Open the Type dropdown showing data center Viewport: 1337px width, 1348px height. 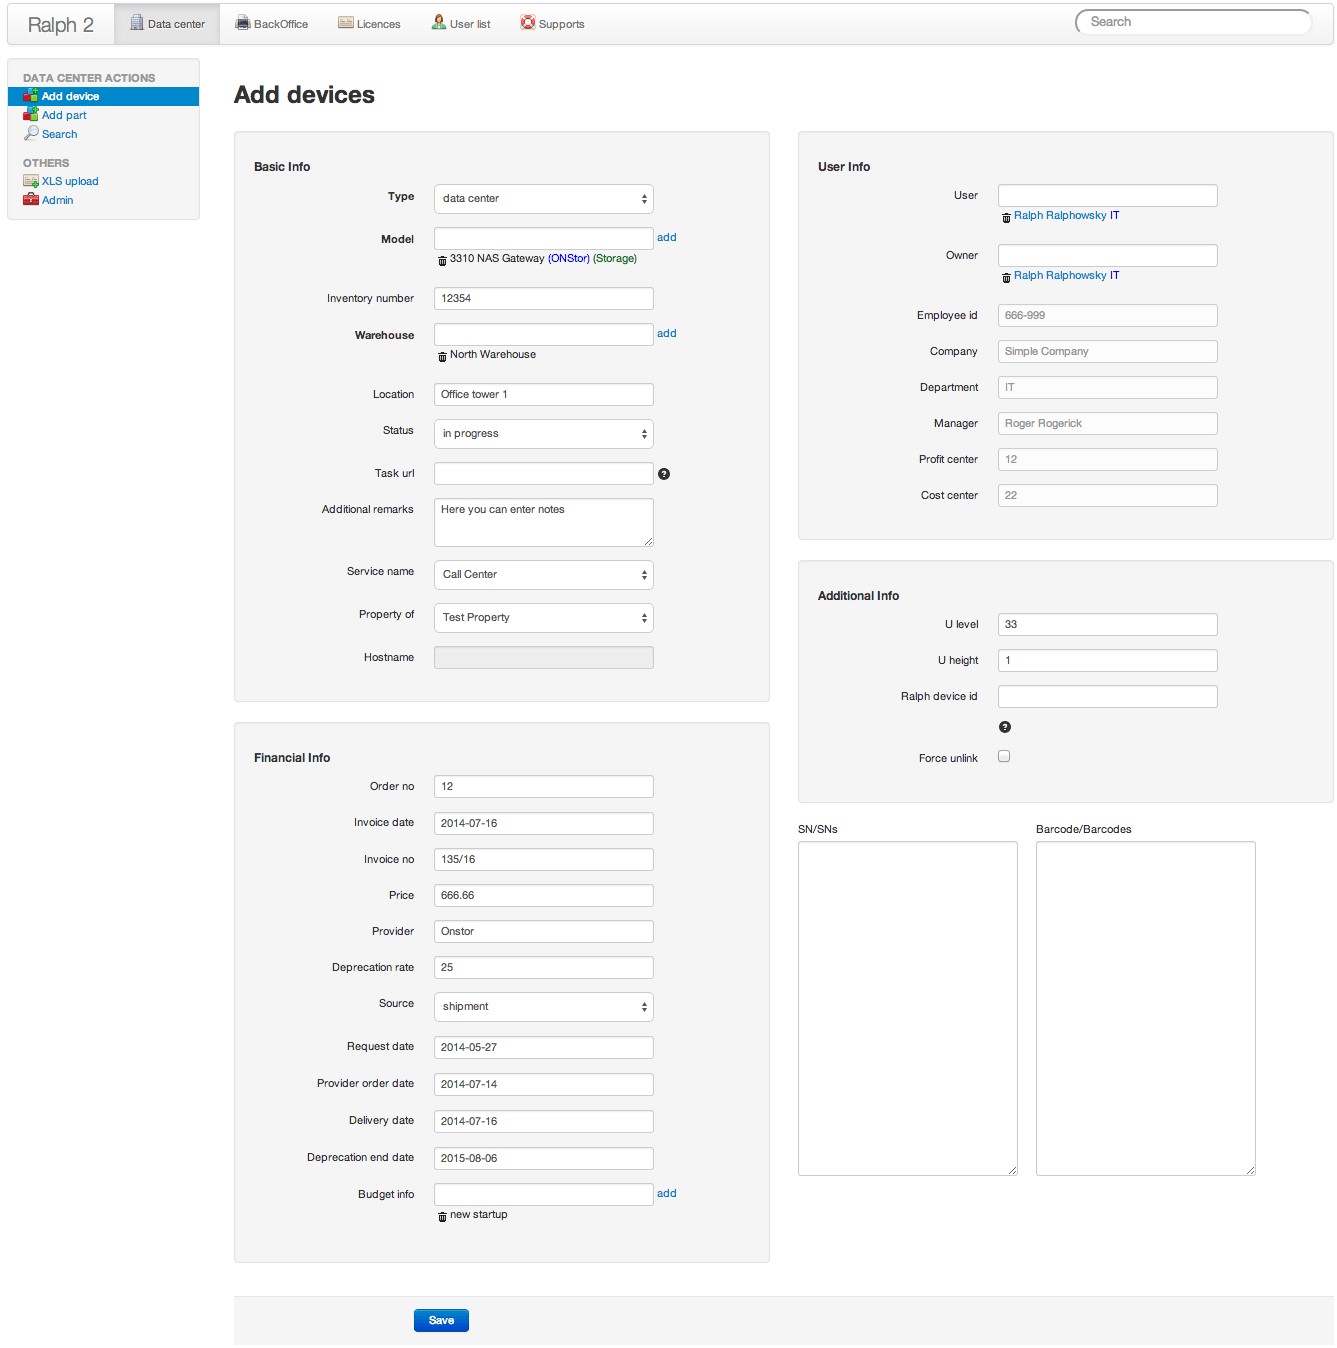tap(543, 198)
